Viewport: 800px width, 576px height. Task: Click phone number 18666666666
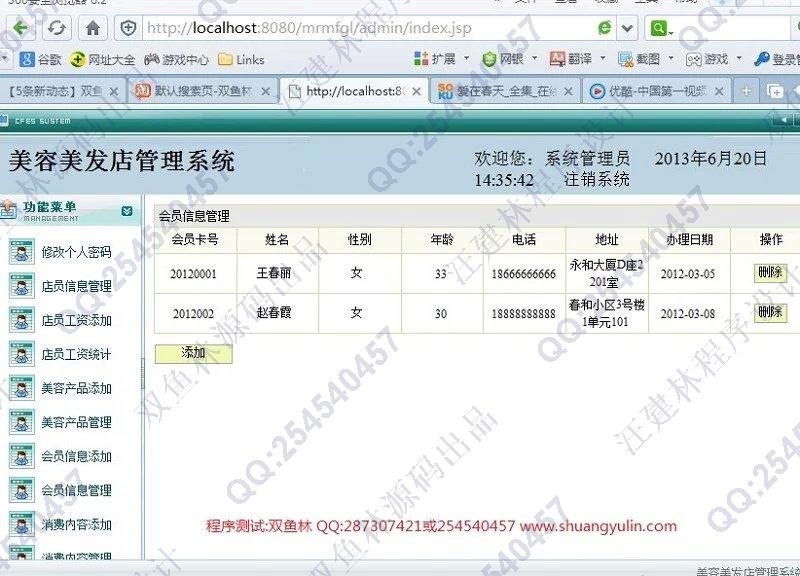(523, 274)
